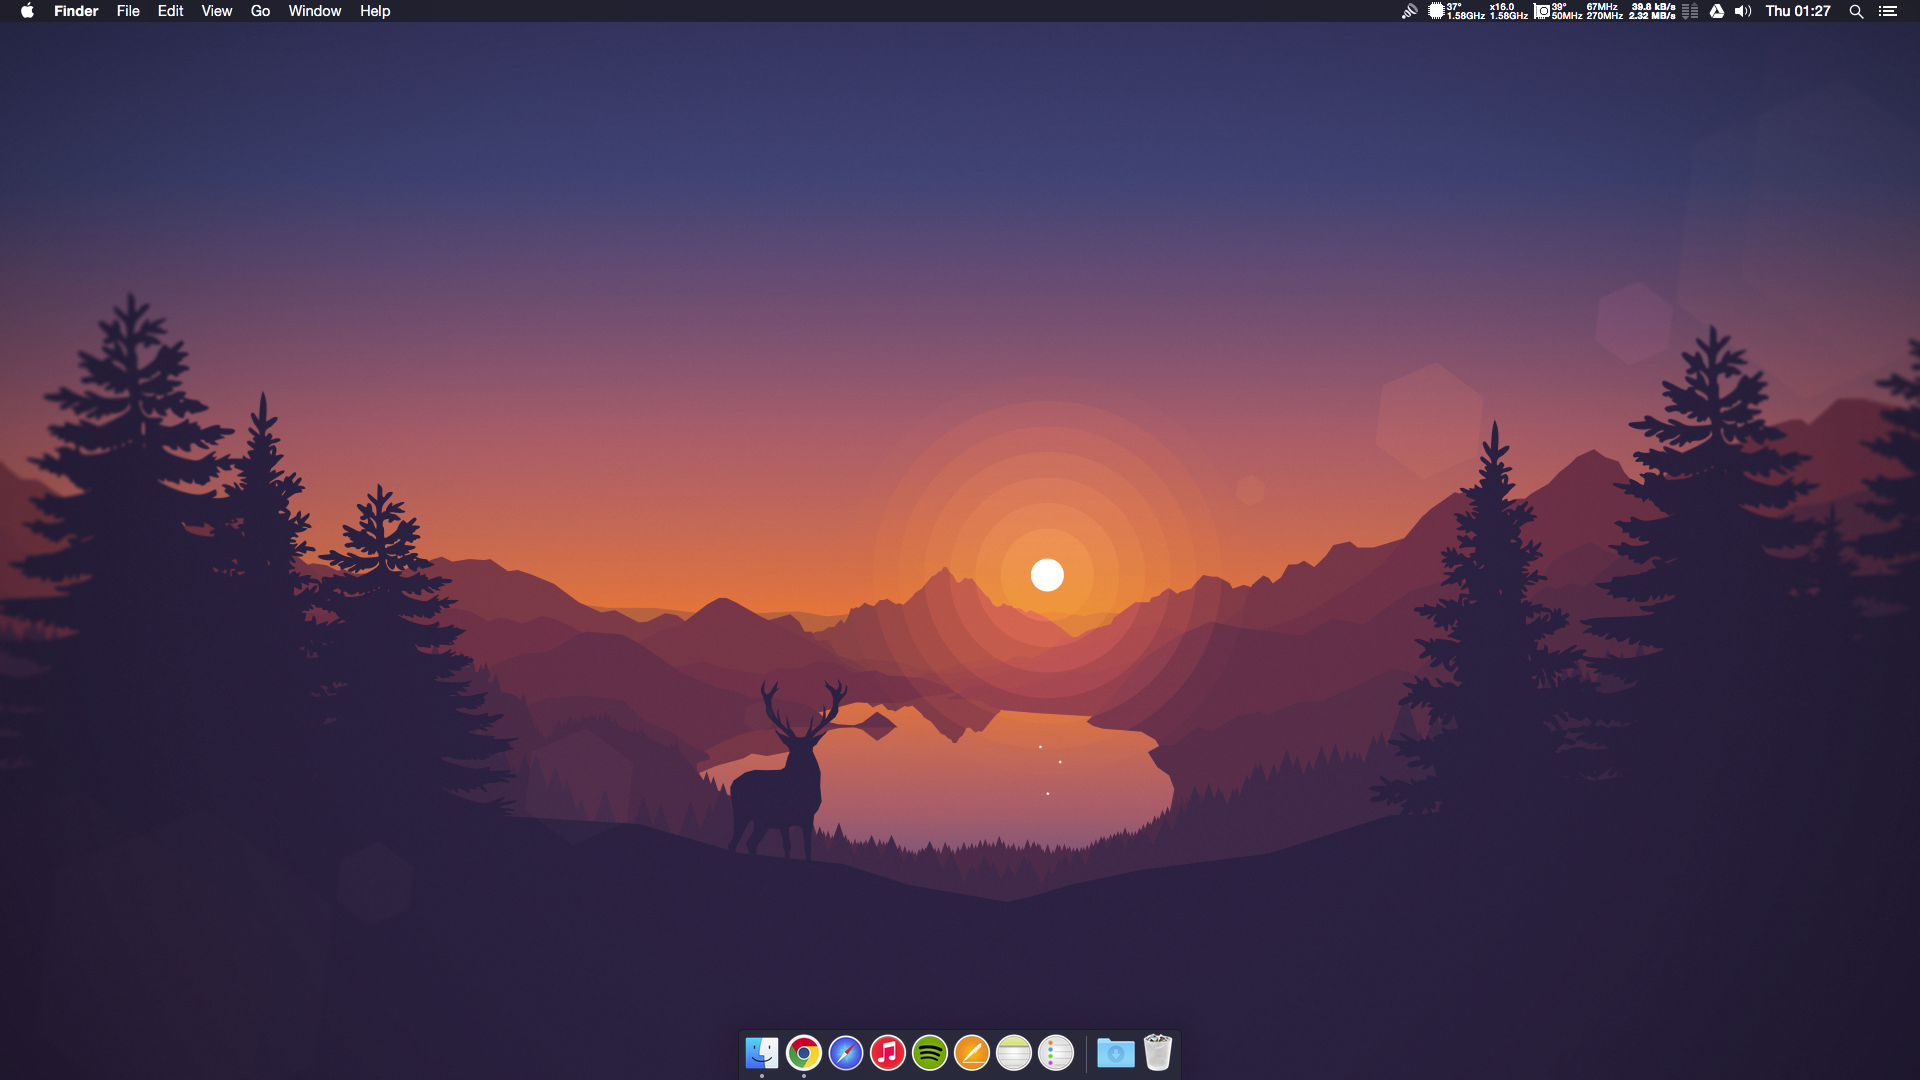Open the Window menu

[x=314, y=11]
